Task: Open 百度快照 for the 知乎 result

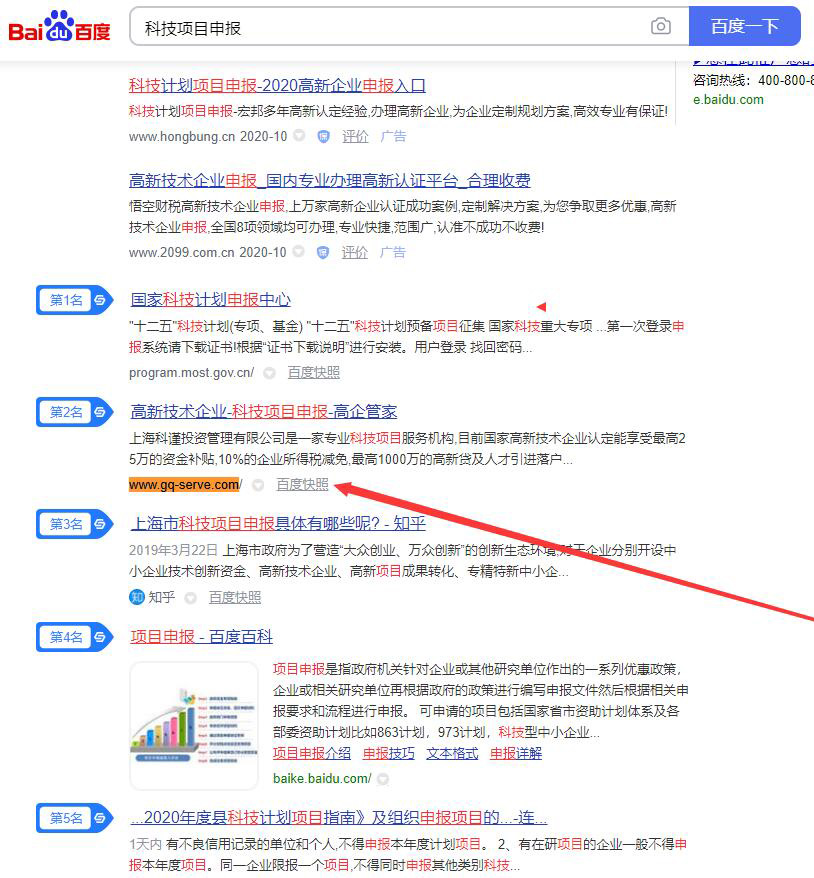Action: [x=235, y=597]
